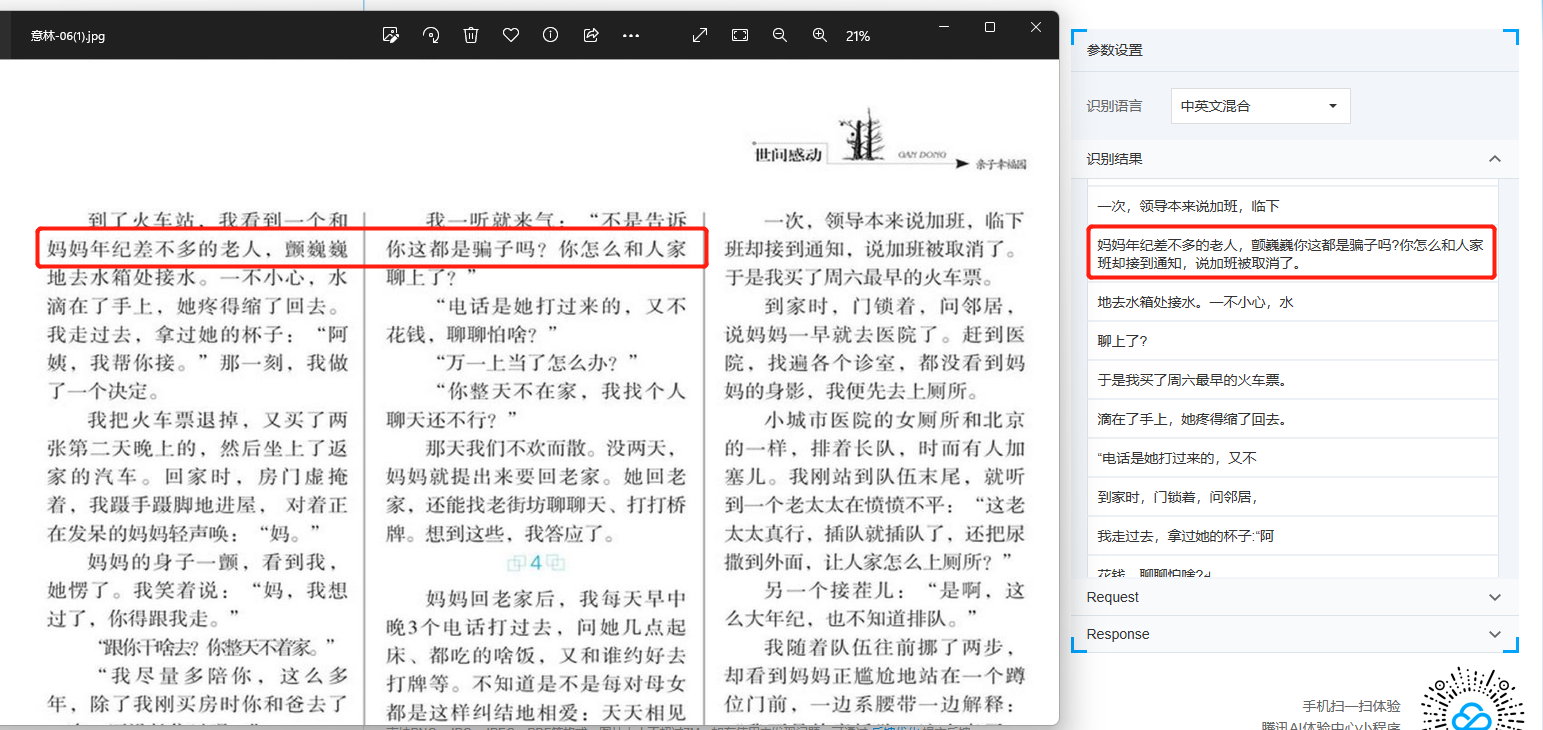
Task: Maximize the photo viewer window
Action: coord(990,27)
